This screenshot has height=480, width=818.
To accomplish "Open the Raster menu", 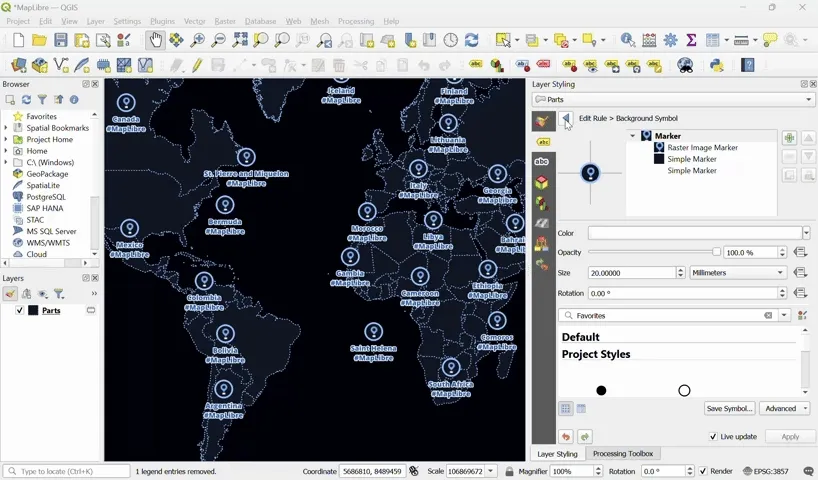I will [225, 21].
